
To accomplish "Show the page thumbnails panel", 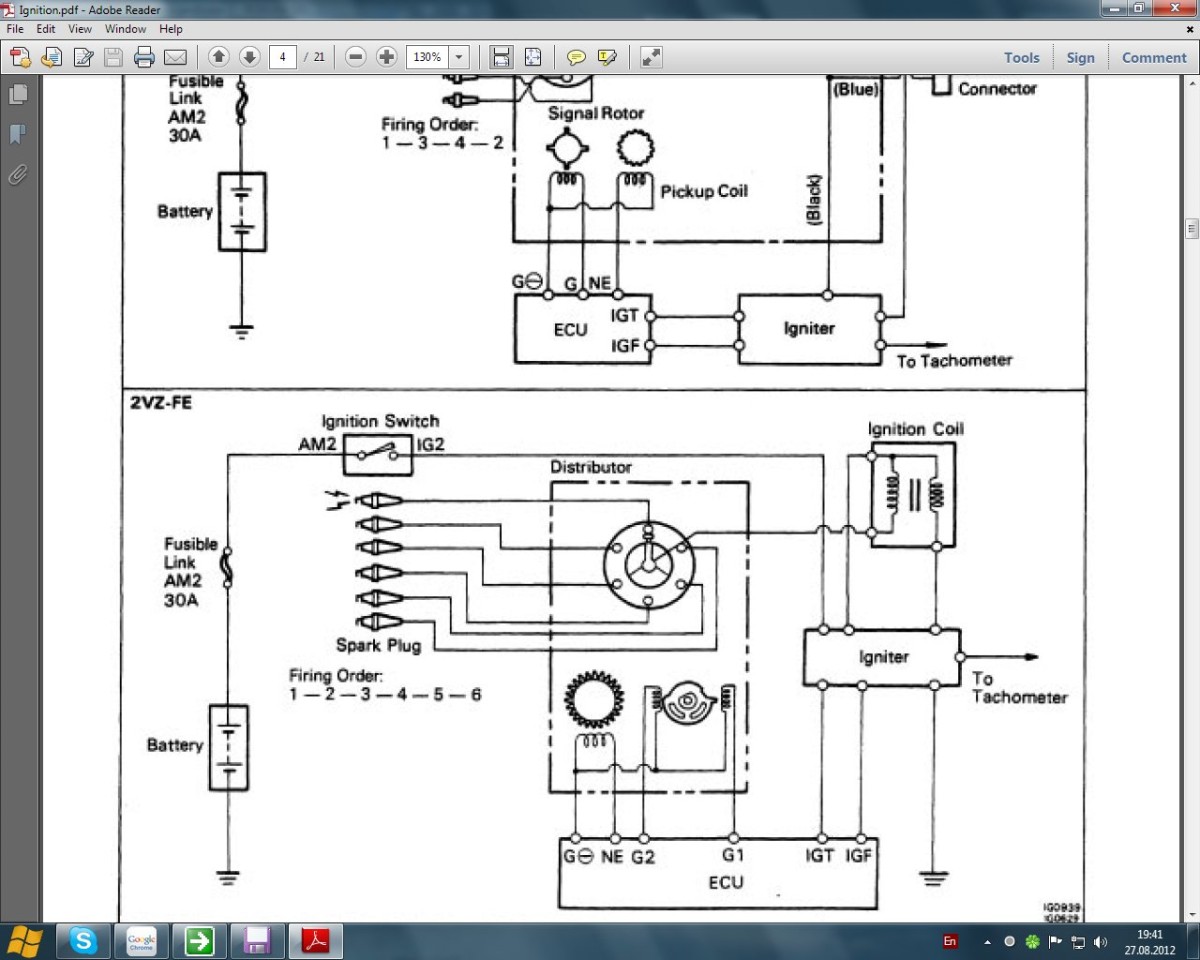I will (17, 95).
